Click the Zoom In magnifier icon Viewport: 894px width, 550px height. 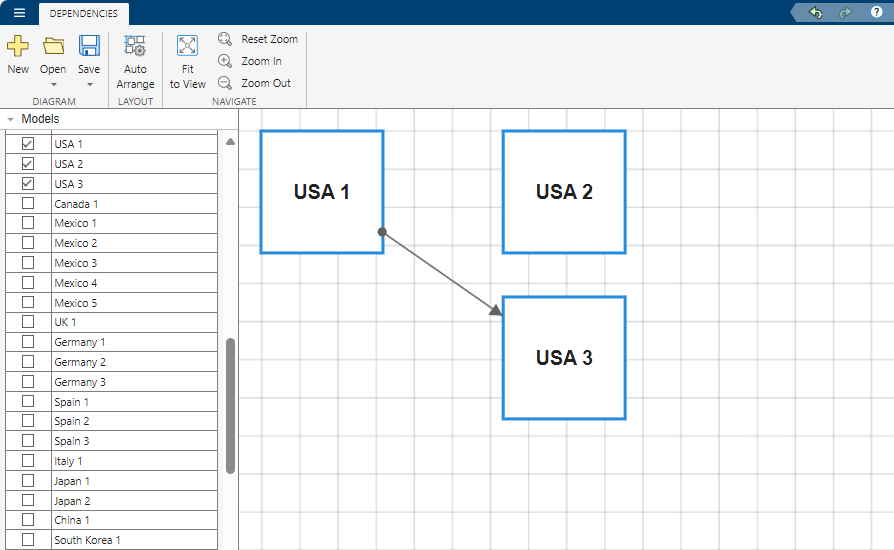225,61
